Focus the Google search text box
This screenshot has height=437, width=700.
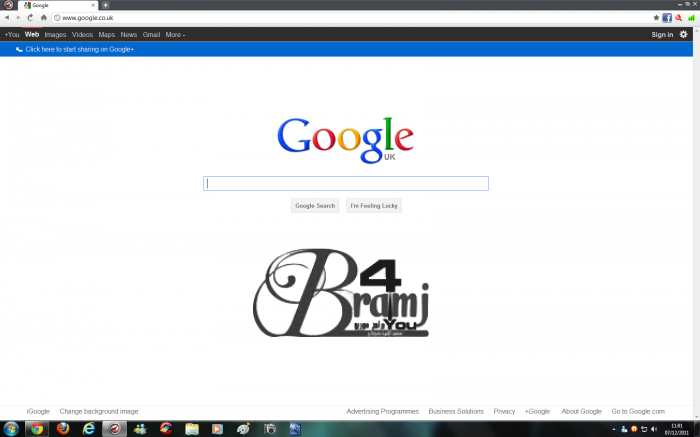(x=346, y=184)
